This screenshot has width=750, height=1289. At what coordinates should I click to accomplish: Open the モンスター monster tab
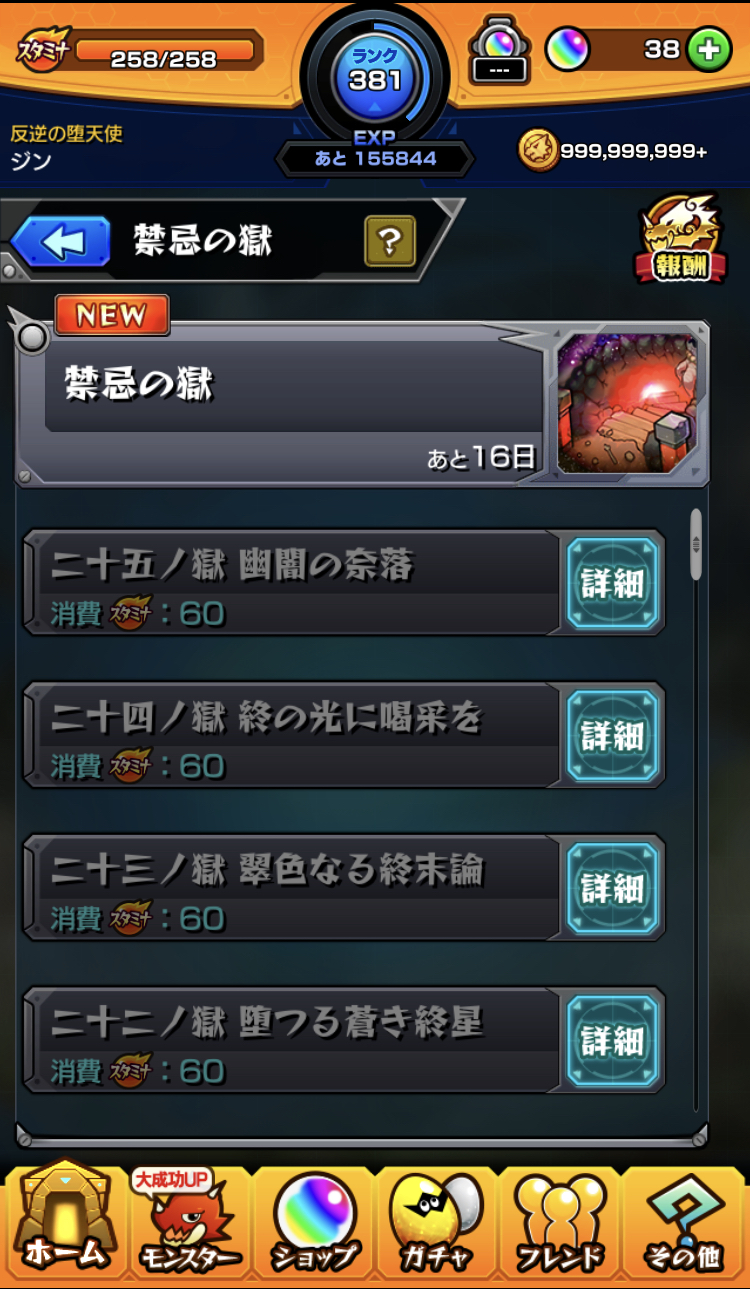pos(190,1222)
